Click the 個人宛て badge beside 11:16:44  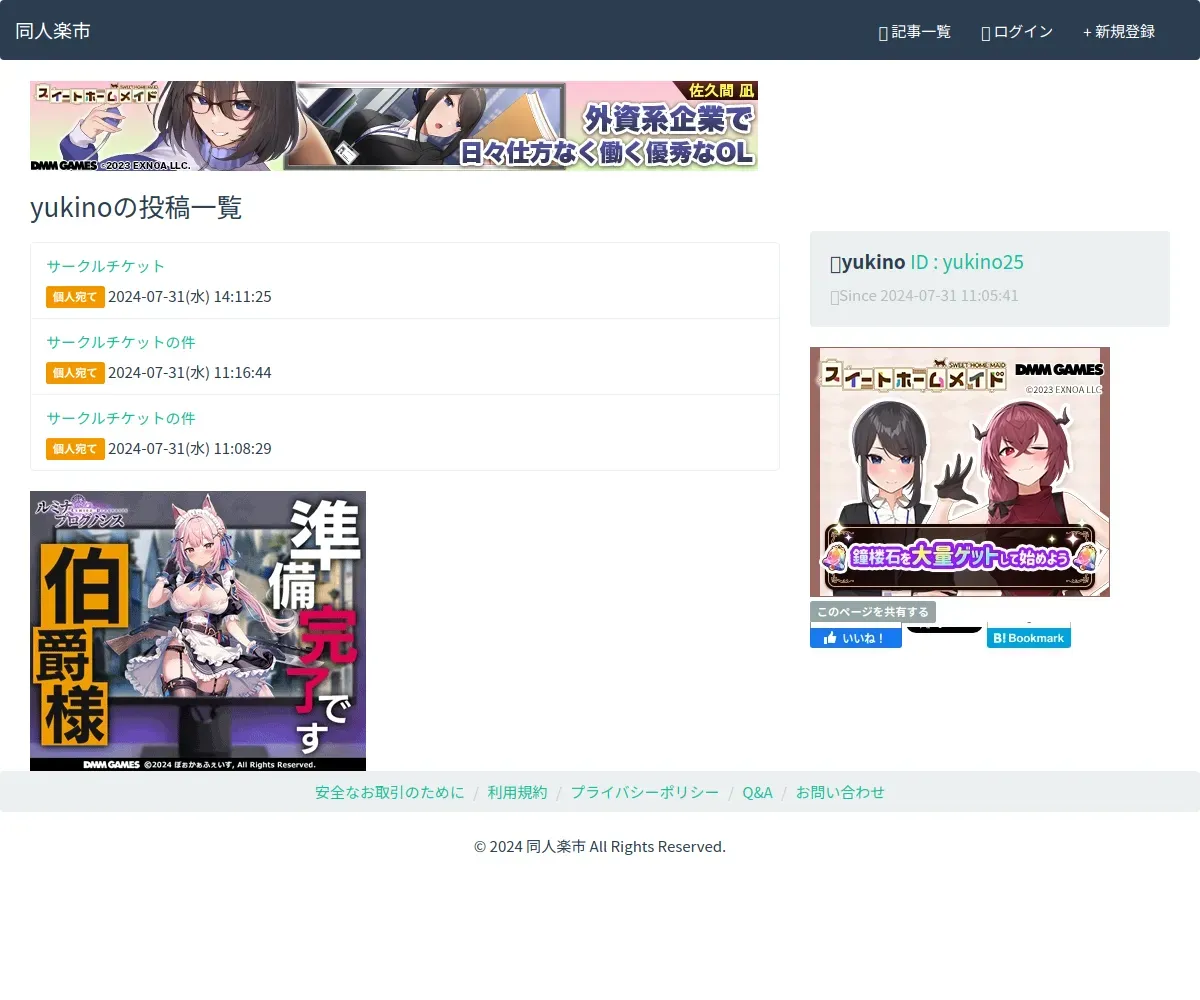coord(75,373)
